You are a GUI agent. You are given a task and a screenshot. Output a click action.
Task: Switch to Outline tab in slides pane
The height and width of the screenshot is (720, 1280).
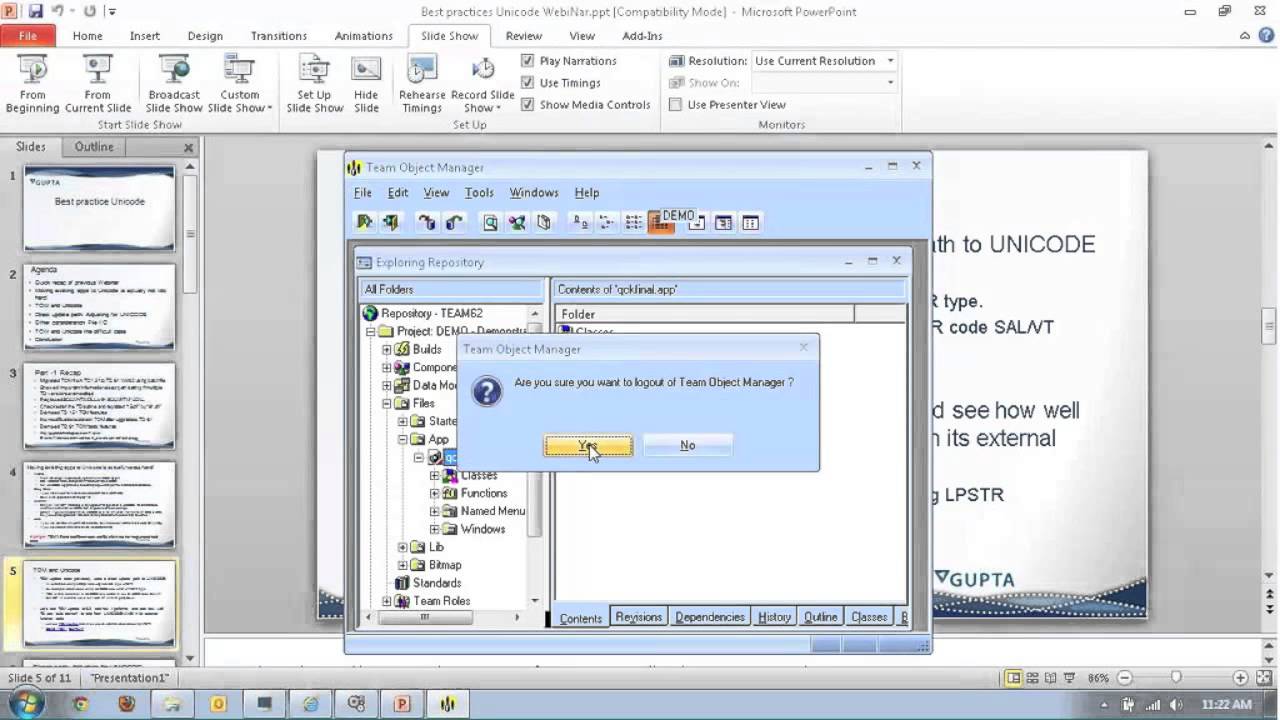coord(94,147)
